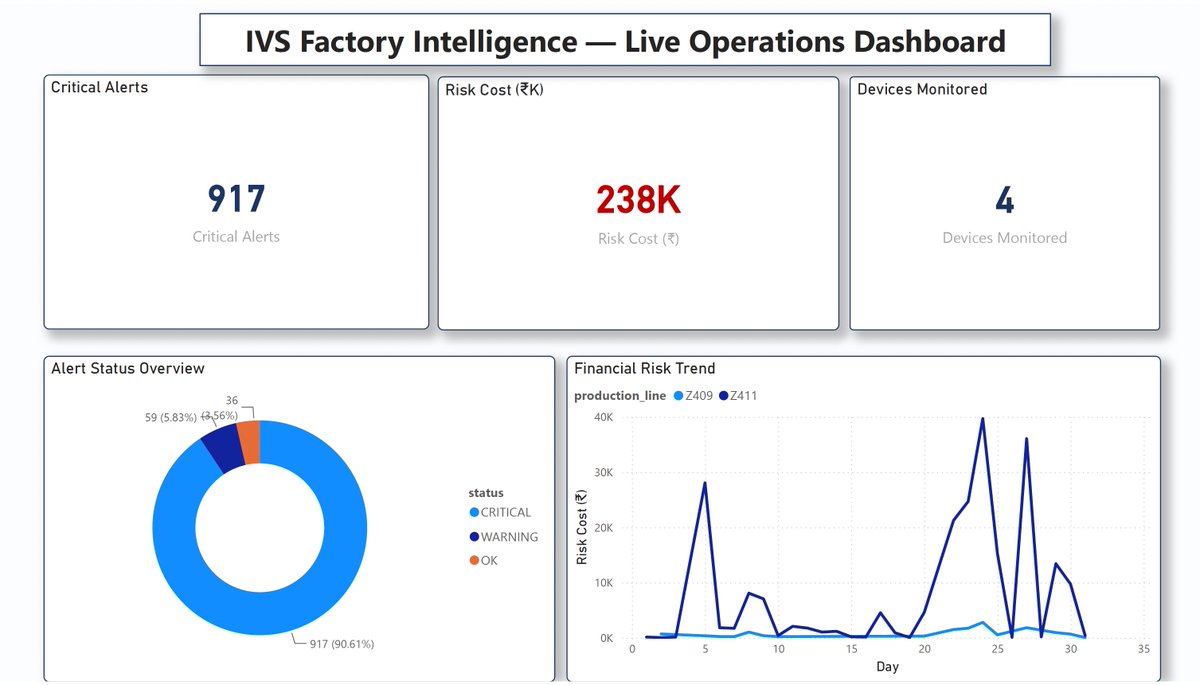Click the WARNING legend color dot
Screen dimensions: 1200x685
pyautogui.click(x=474, y=537)
